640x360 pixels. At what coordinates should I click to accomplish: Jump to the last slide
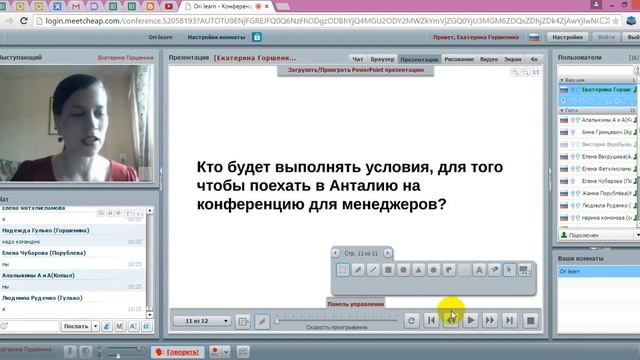509,321
